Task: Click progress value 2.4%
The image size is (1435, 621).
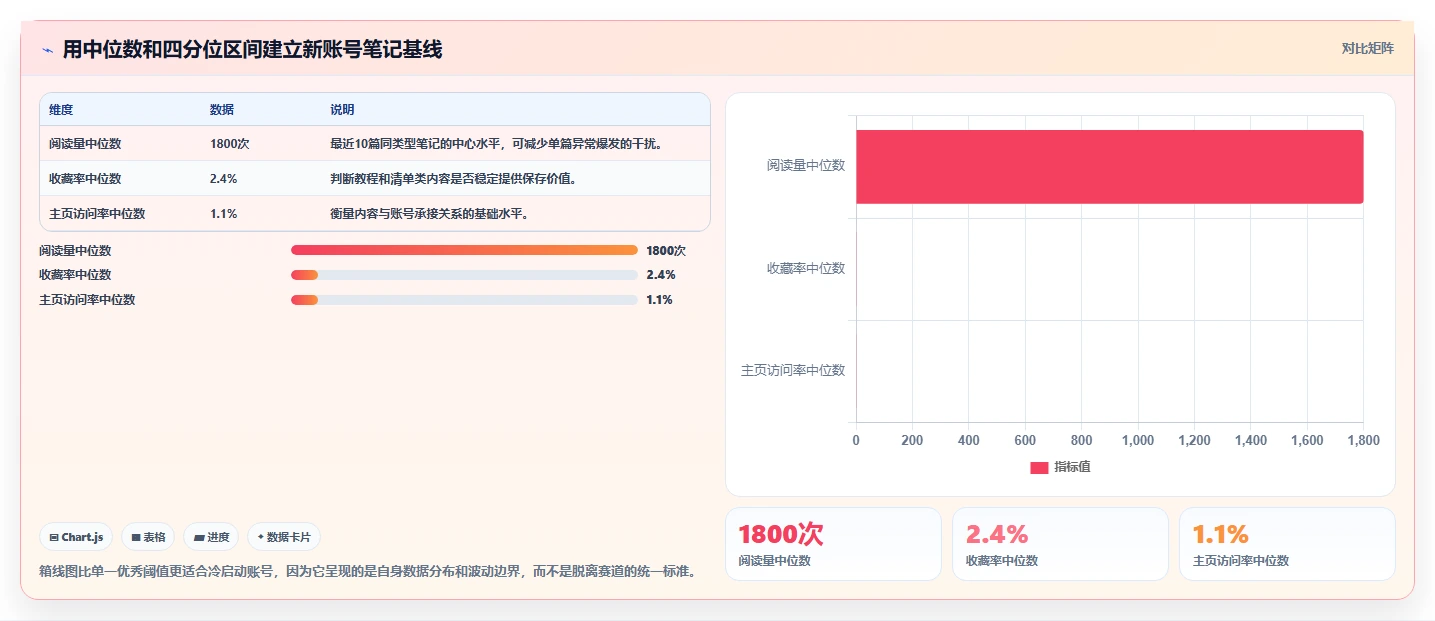Action: pos(660,275)
